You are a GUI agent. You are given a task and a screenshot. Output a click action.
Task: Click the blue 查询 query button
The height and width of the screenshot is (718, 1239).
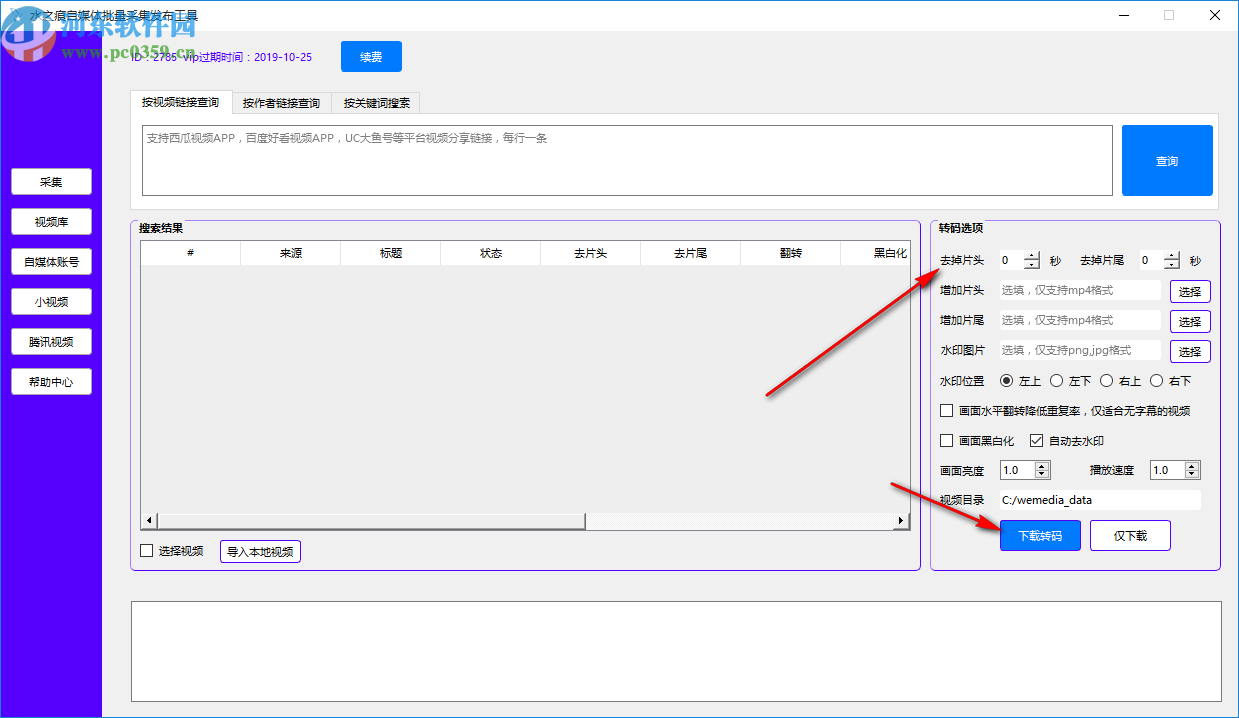coord(1167,160)
